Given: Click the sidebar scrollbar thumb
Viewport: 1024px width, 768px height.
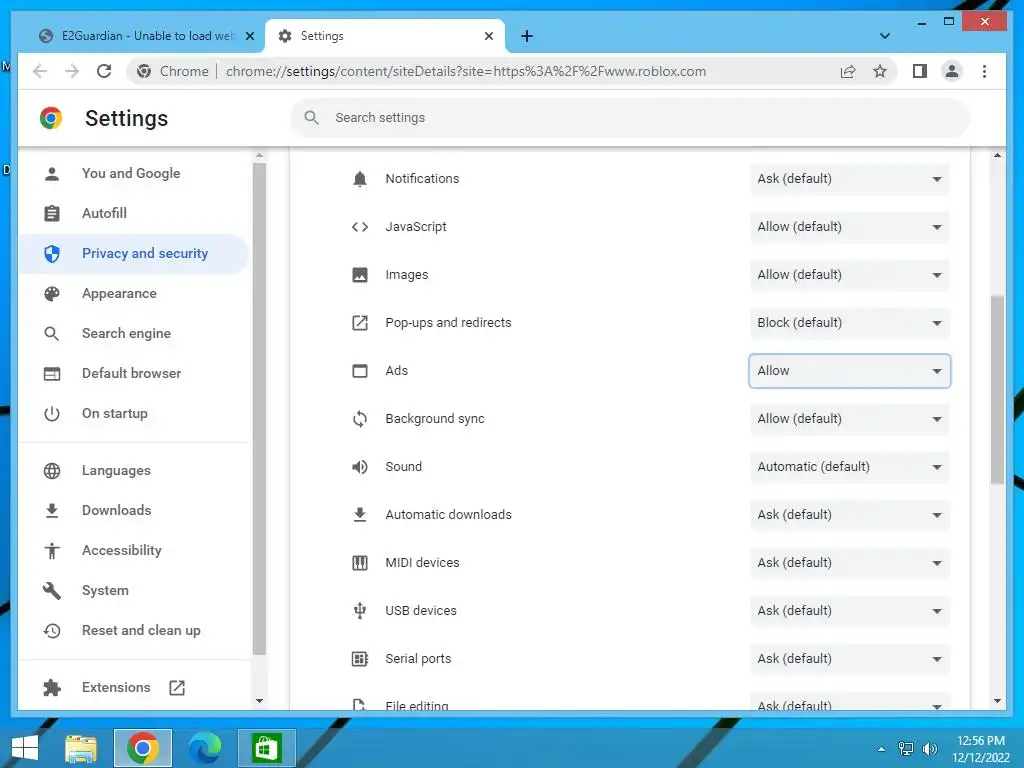Looking at the screenshot, I should coord(259,409).
